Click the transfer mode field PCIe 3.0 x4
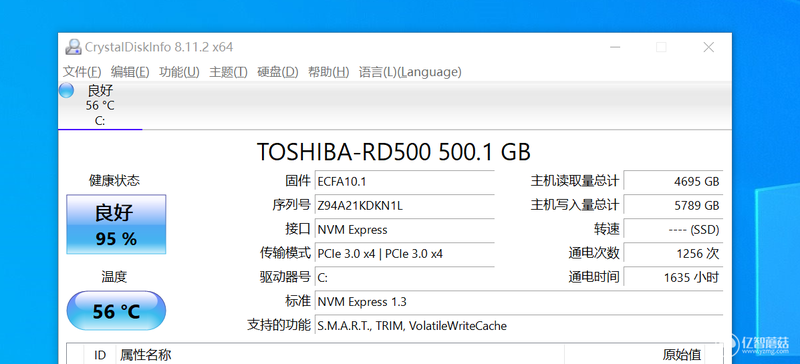This screenshot has height=364, width=800. click(405, 253)
